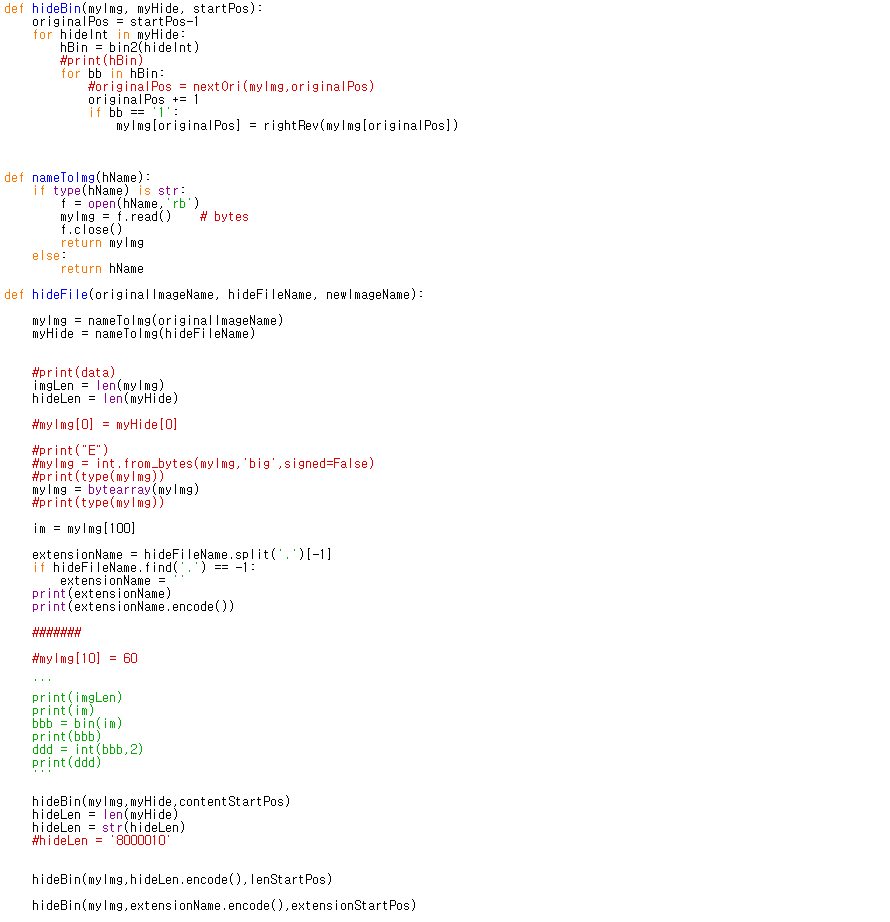
Task: Click the hideBin call with contentStartPos
Action: [x=161, y=801]
